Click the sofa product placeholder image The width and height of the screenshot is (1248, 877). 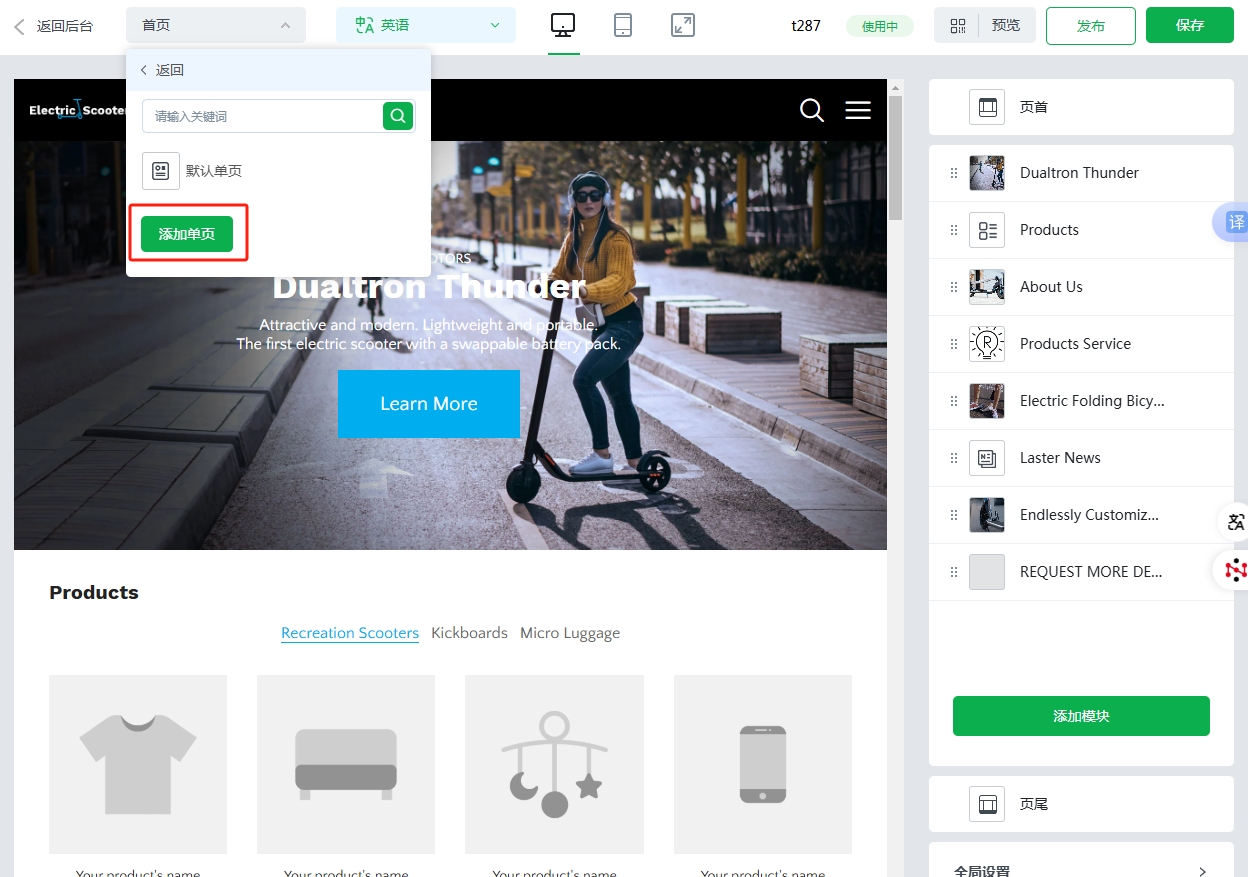point(346,764)
